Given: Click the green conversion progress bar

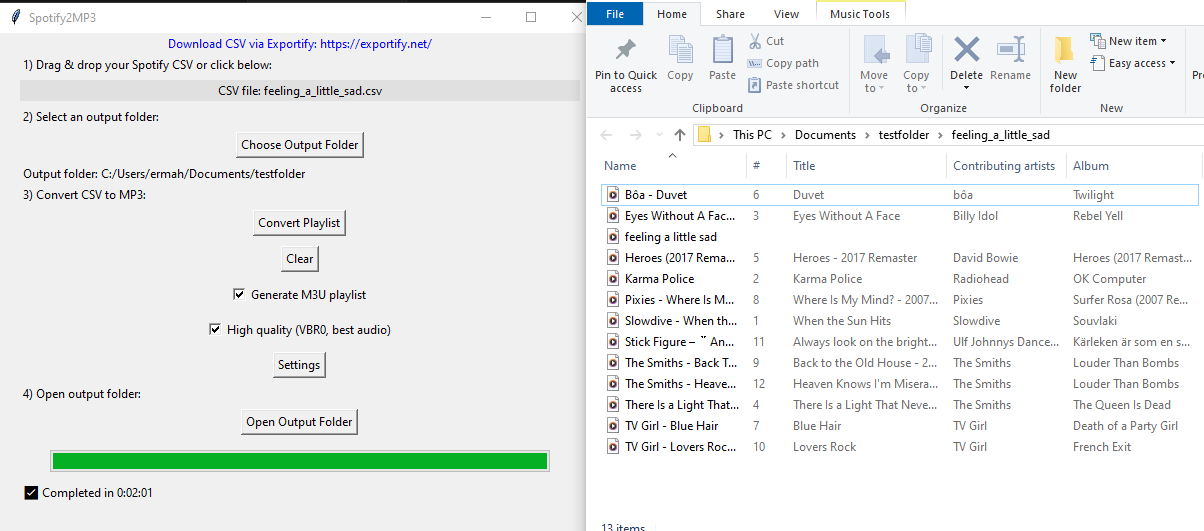Looking at the screenshot, I should pyautogui.click(x=300, y=461).
